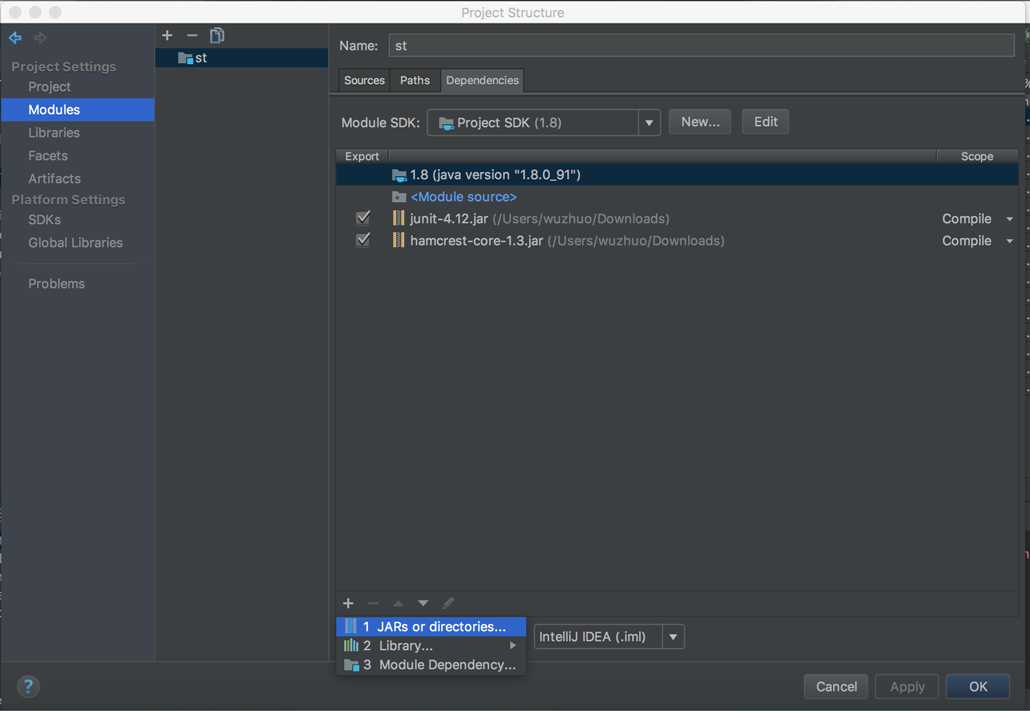The image size is (1030, 711).
Task: Click Module Dependency folder icon in popup
Action: [351, 665]
